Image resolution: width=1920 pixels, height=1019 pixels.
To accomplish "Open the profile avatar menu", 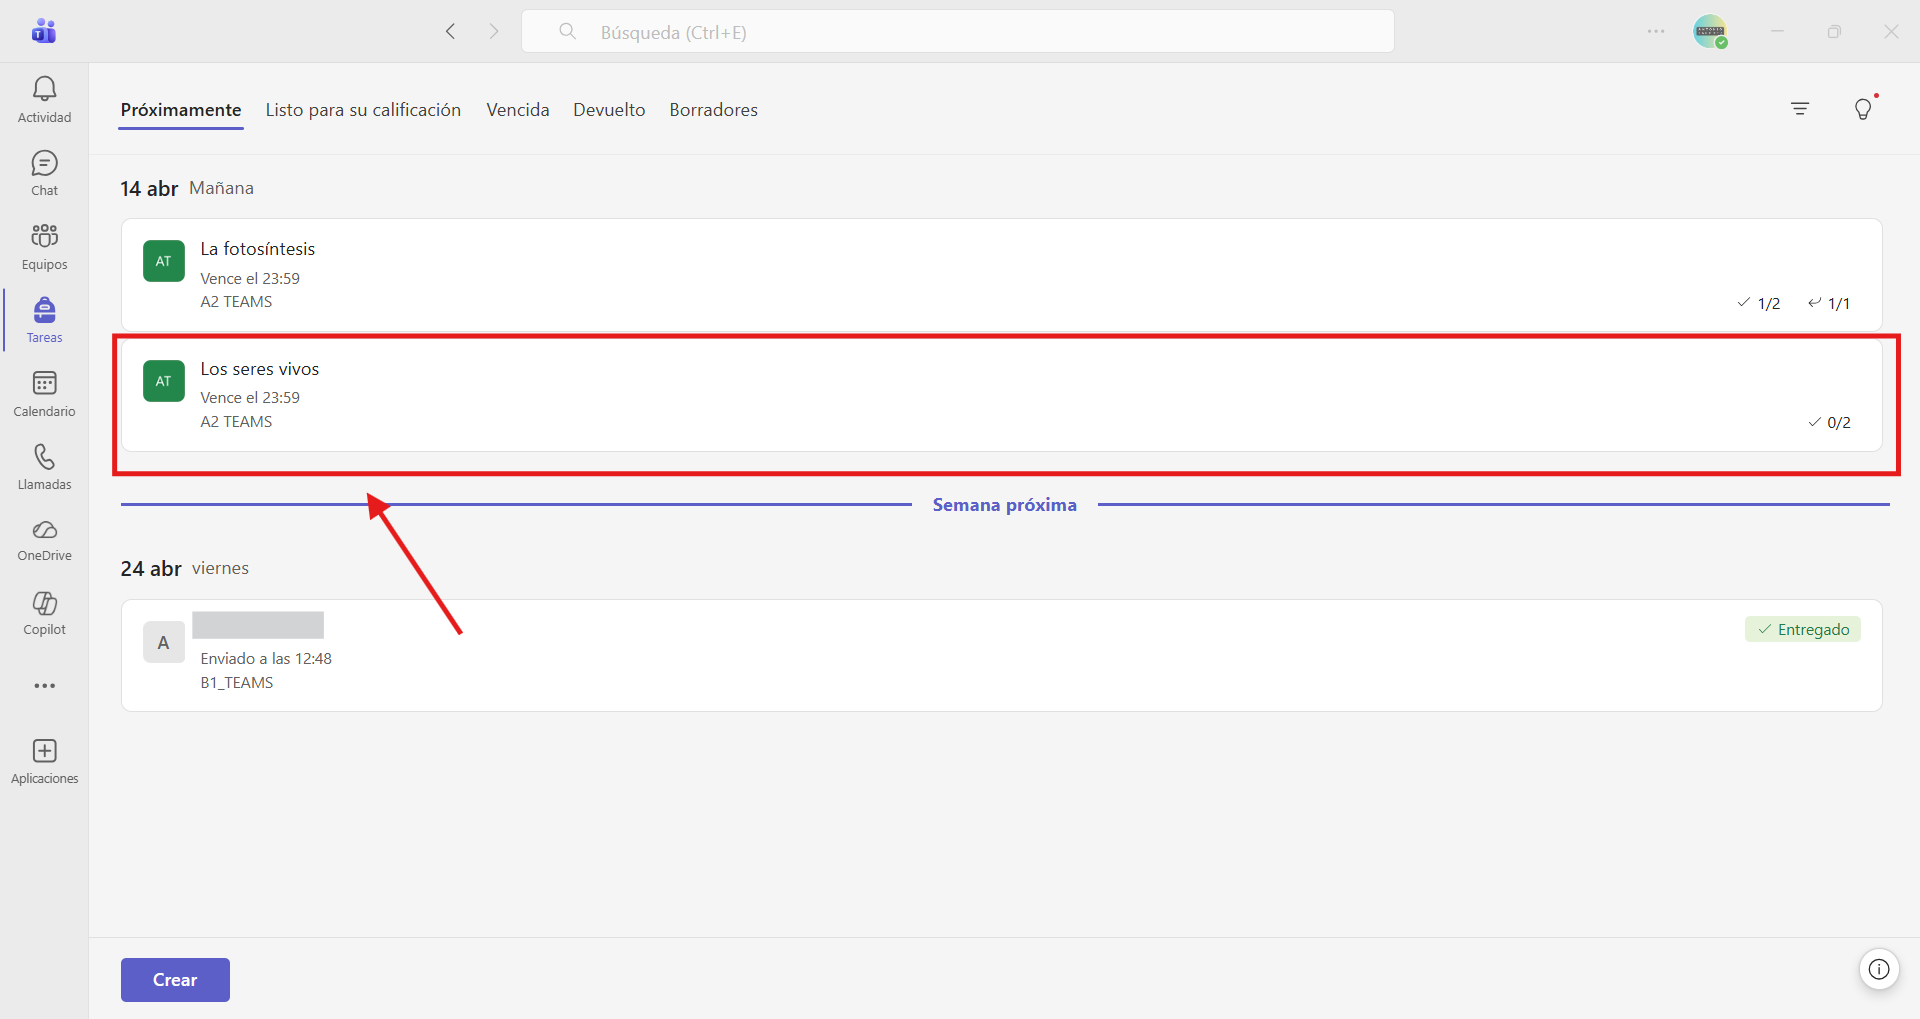I will [x=1710, y=32].
